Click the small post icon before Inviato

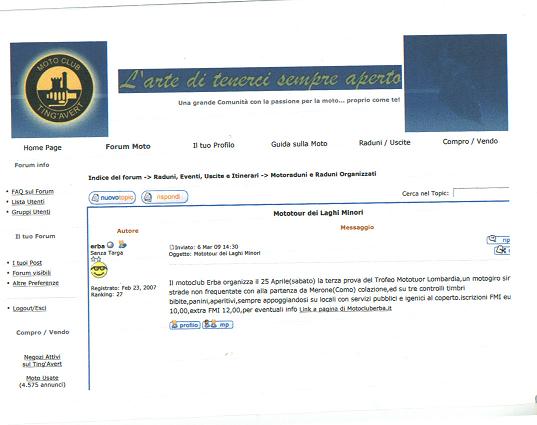click(172, 247)
